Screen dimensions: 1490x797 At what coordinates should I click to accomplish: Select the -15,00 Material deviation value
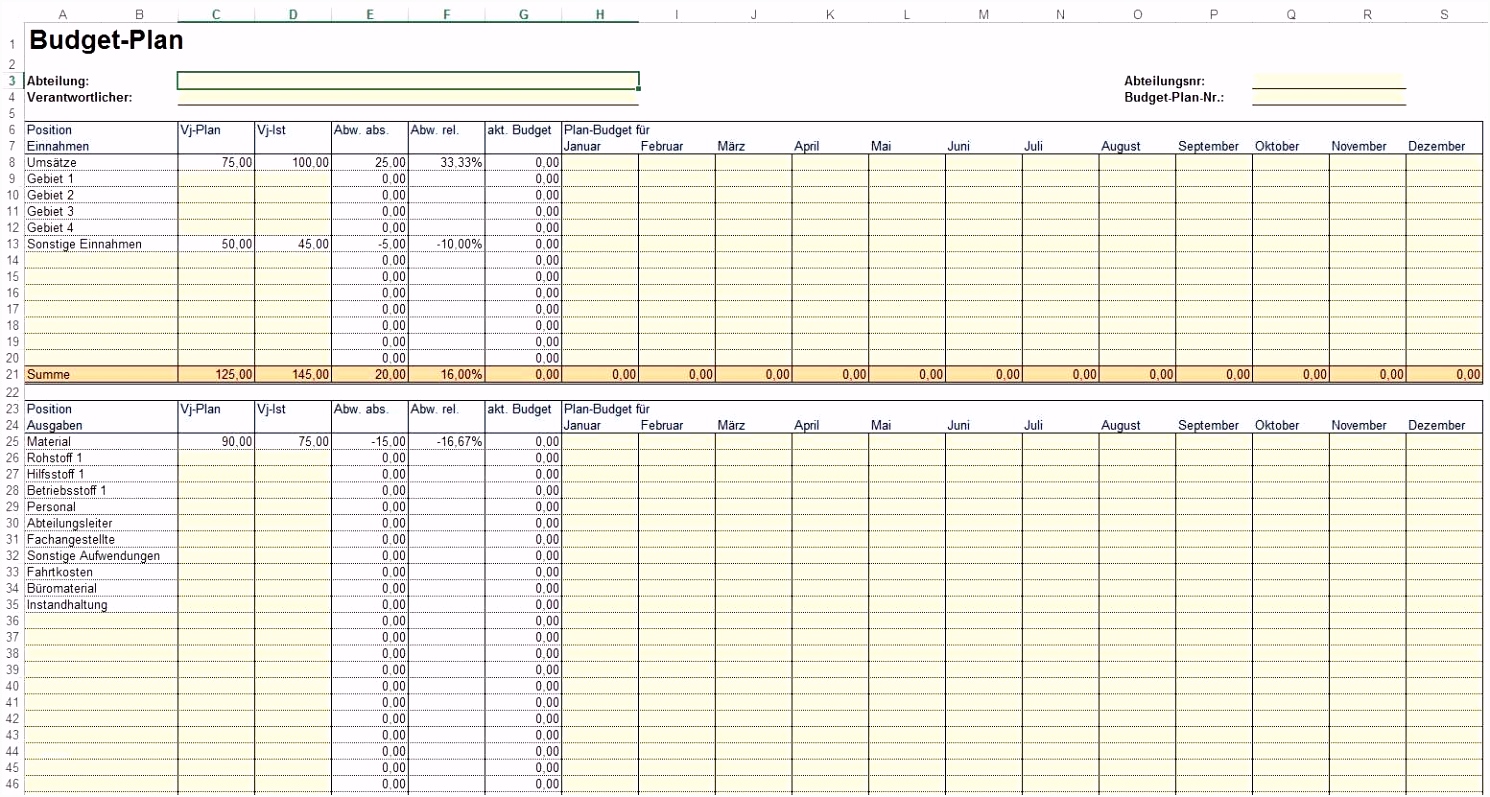[370, 441]
